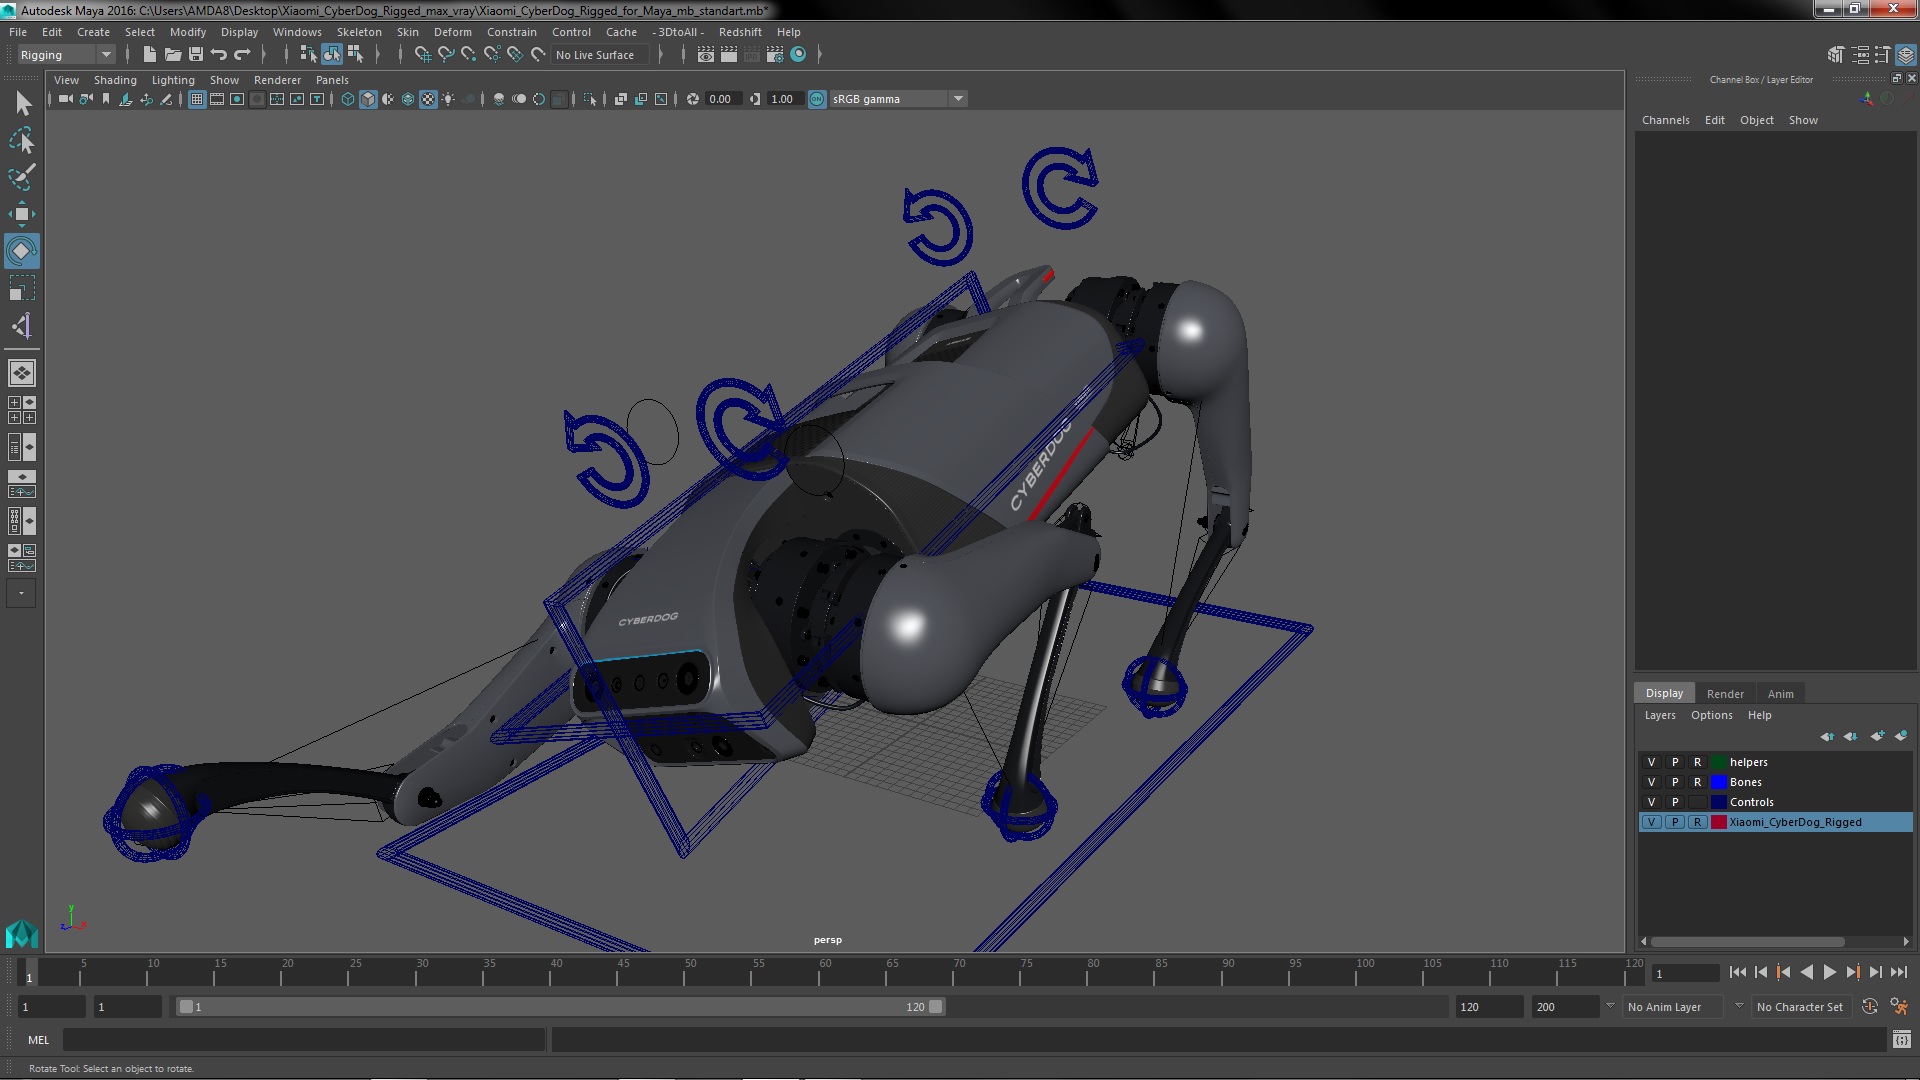Open animation preferences icon
The width and height of the screenshot is (1920, 1080).
[x=1899, y=1007]
